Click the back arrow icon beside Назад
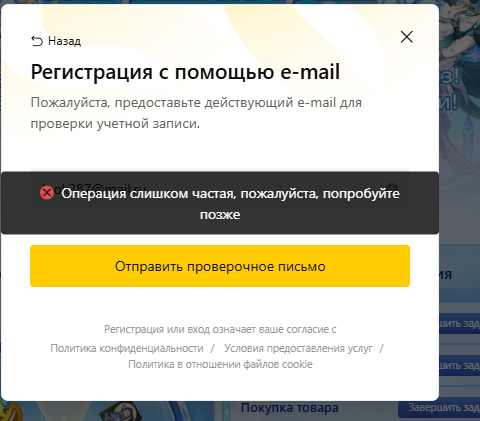 (37, 41)
